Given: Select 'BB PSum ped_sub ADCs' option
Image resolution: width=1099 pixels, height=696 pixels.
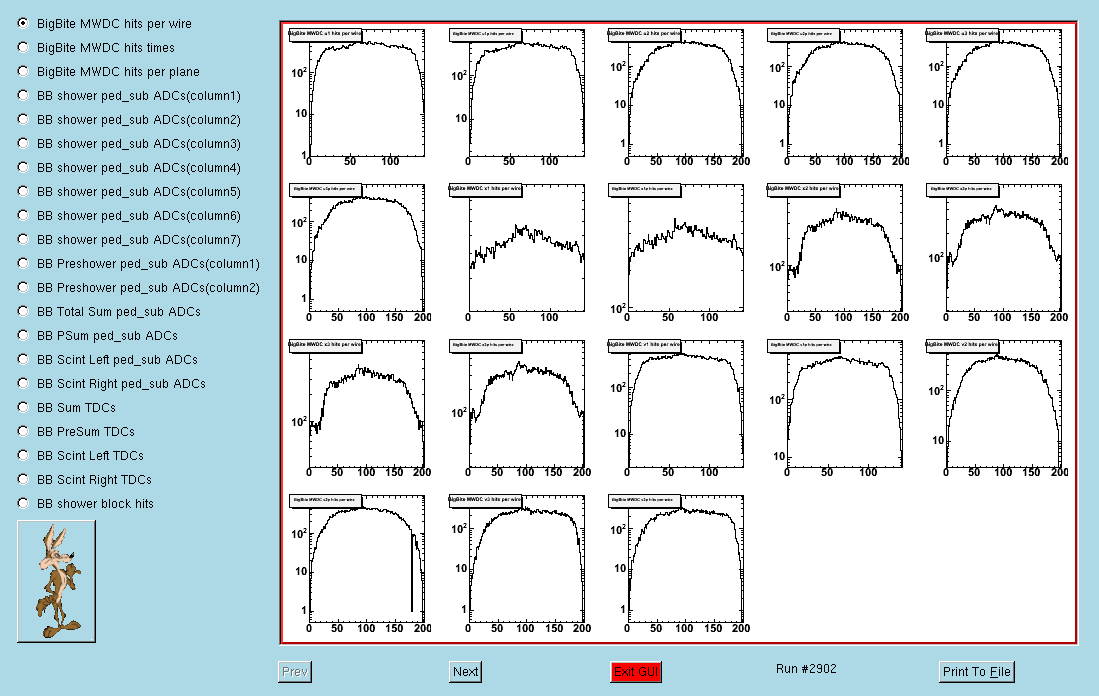Looking at the screenshot, I should point(23,335).
